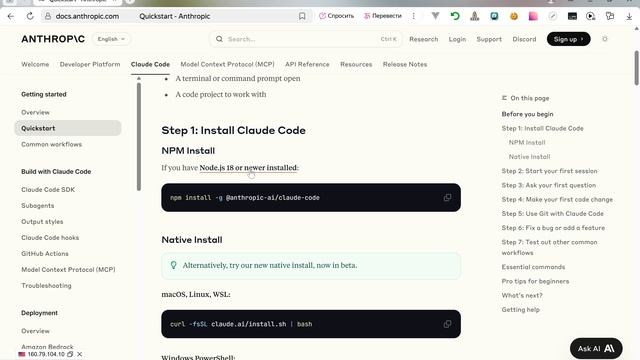The image size is (640, 360).
Task: Open the yellow round face extension
Action: [x=513, y=16]
